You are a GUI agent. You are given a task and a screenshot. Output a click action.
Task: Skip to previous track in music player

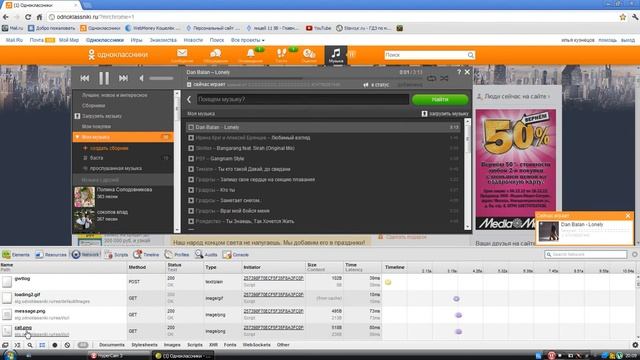click(84, 78)
